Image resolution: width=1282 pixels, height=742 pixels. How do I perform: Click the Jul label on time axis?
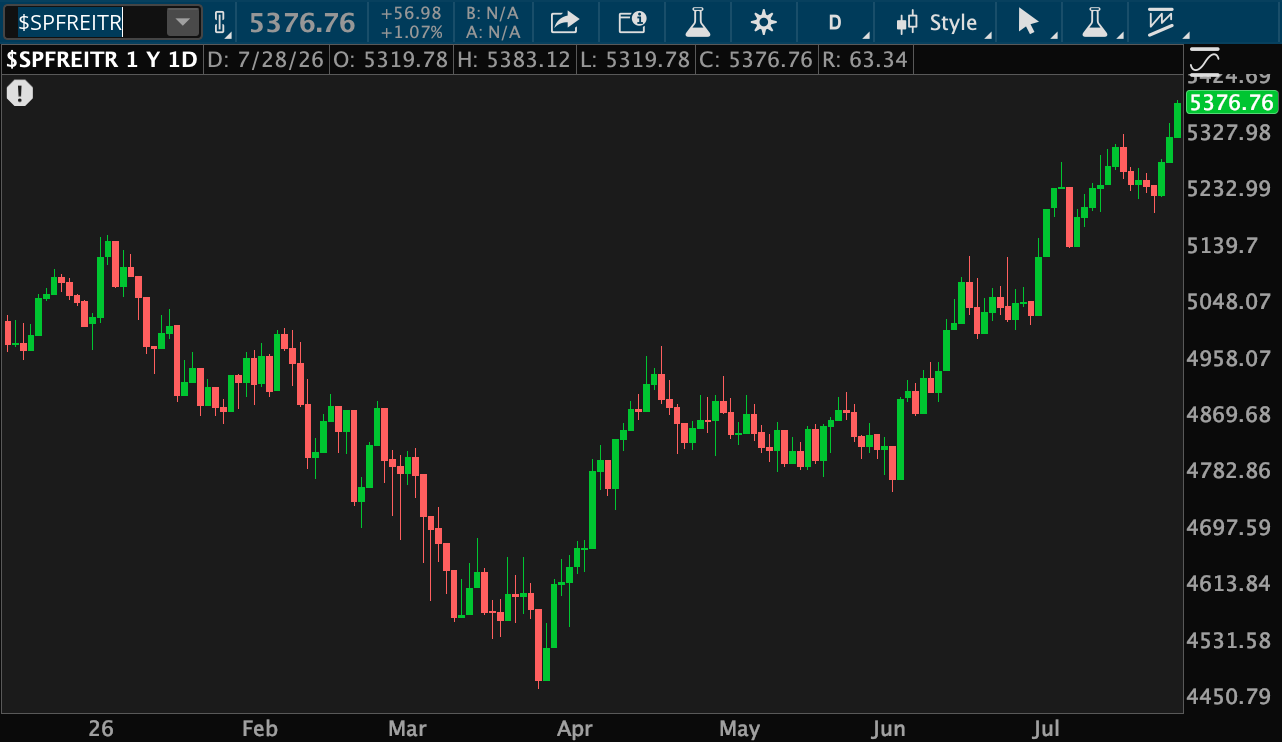1046,728
